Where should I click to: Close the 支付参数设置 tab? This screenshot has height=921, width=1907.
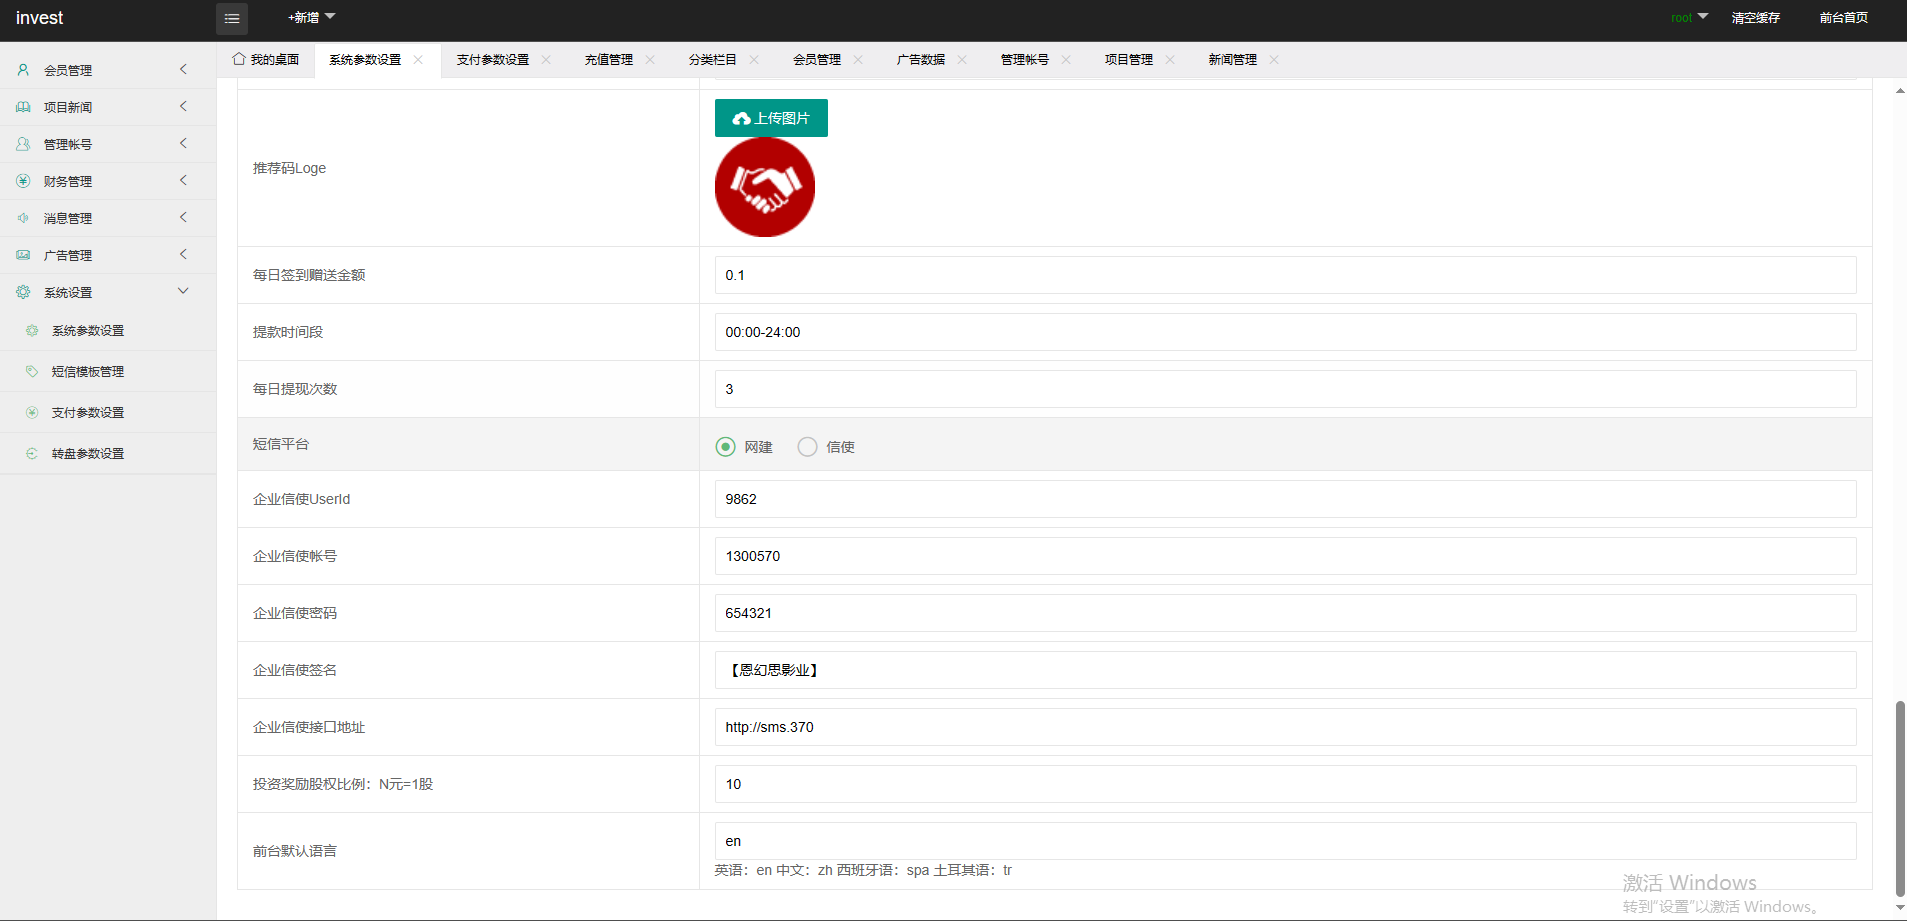pos(546,60)
